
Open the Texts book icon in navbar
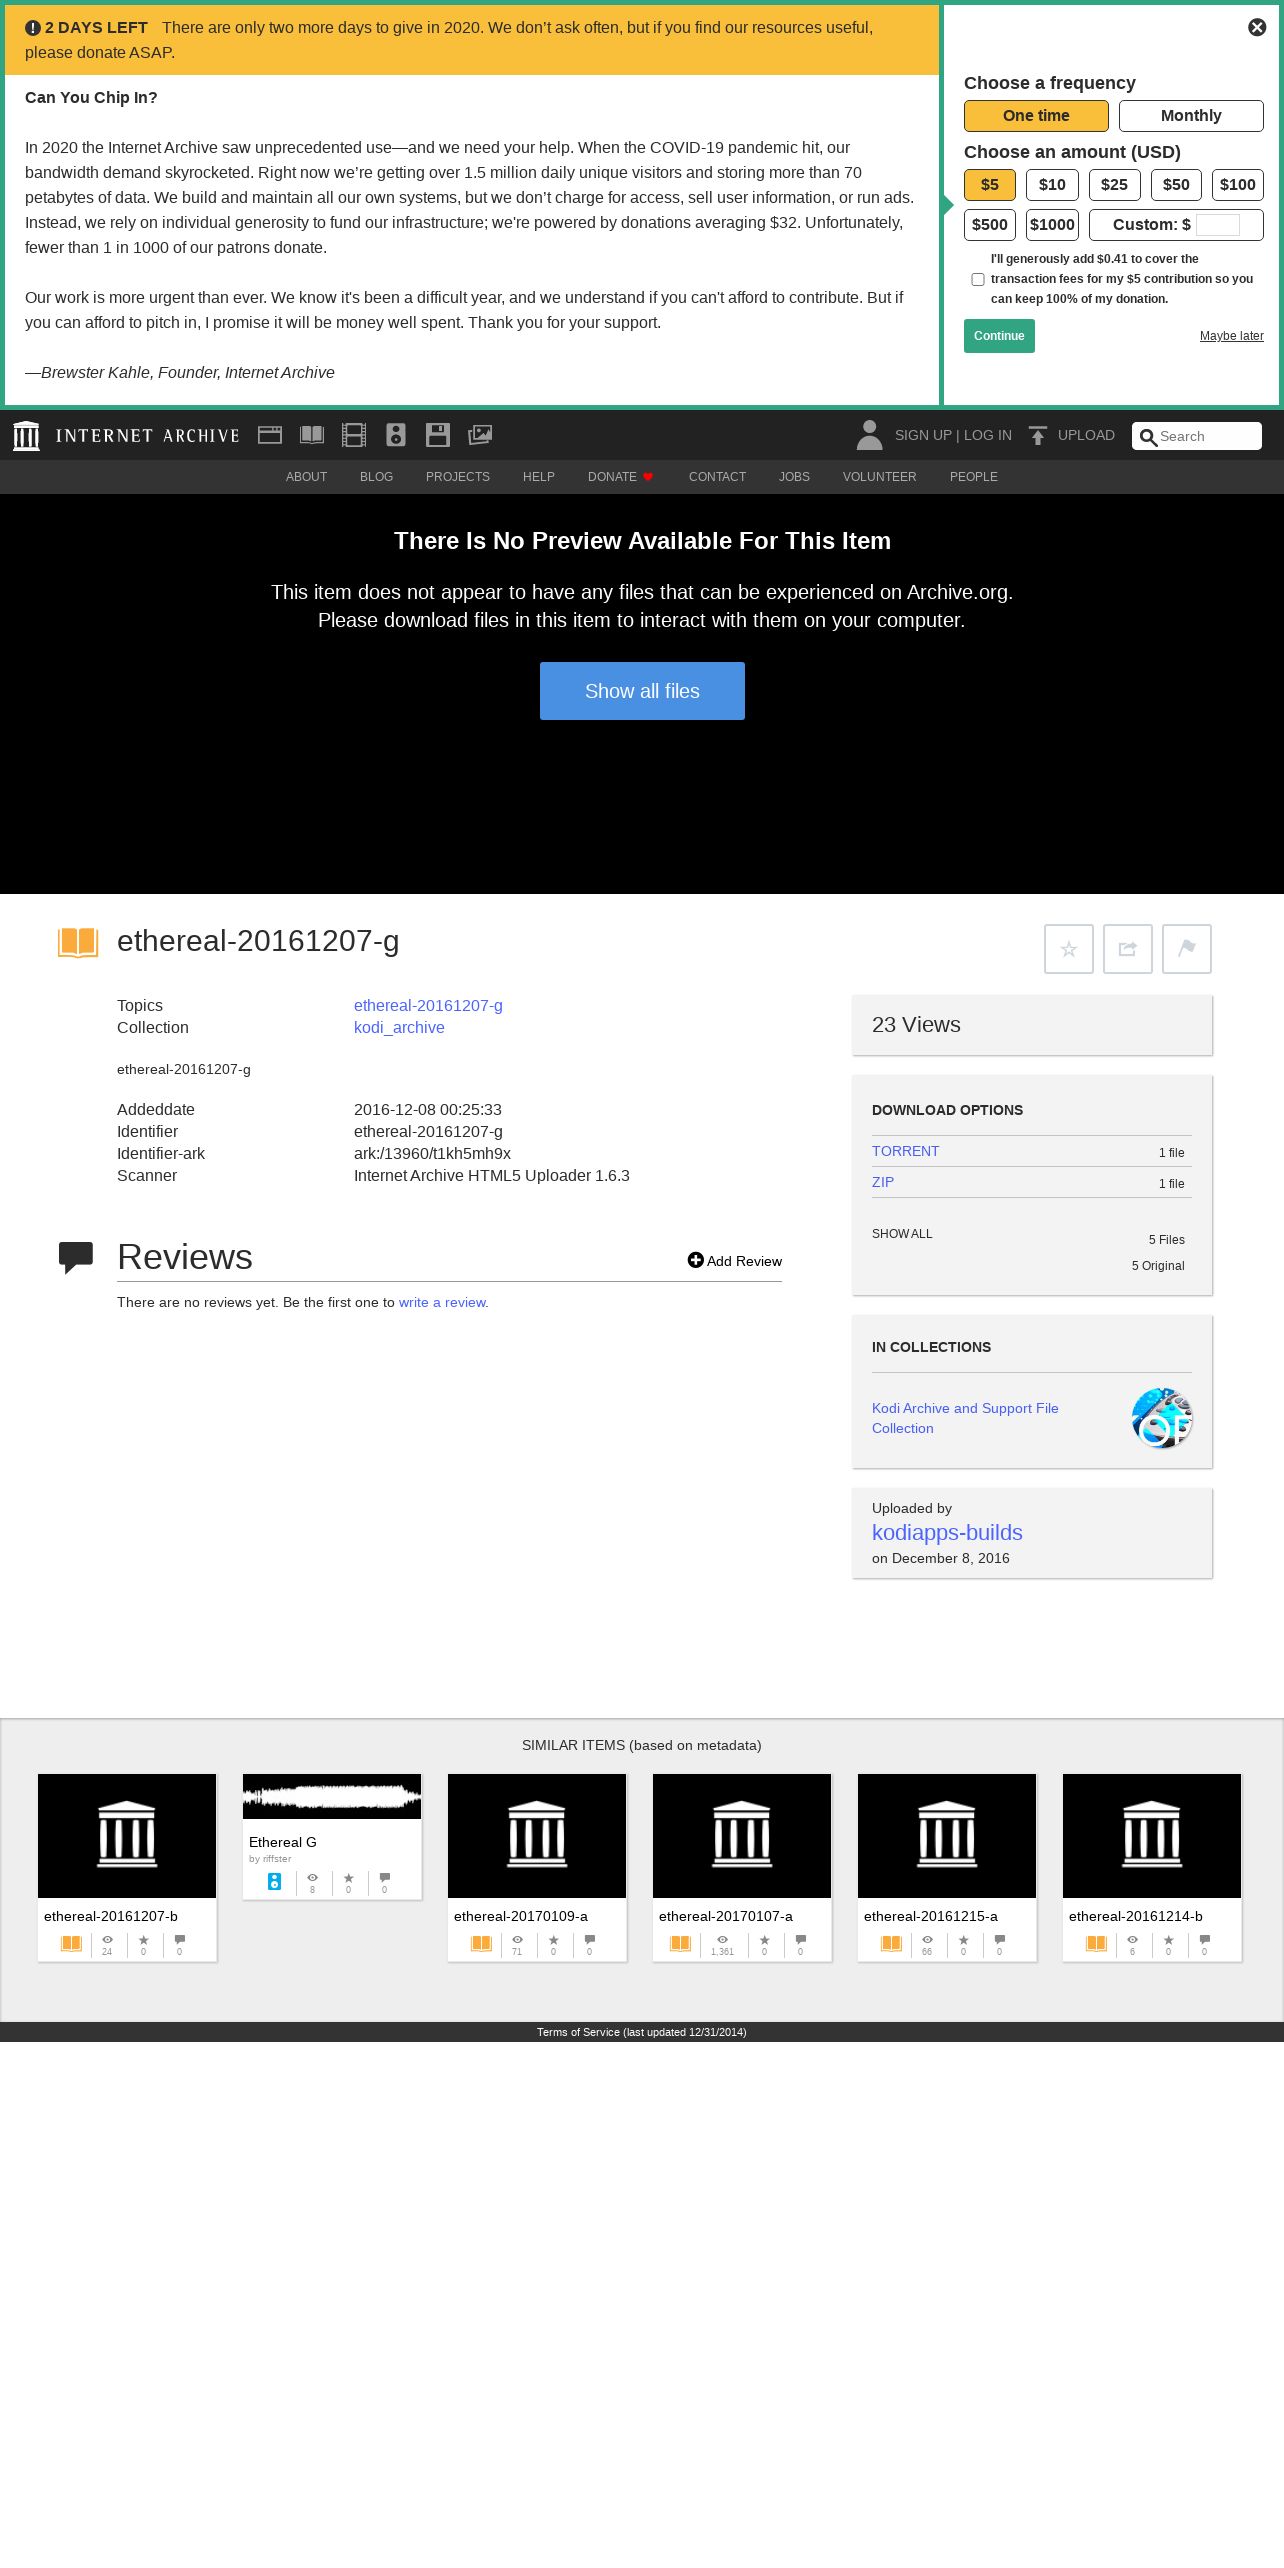(312, 435)
